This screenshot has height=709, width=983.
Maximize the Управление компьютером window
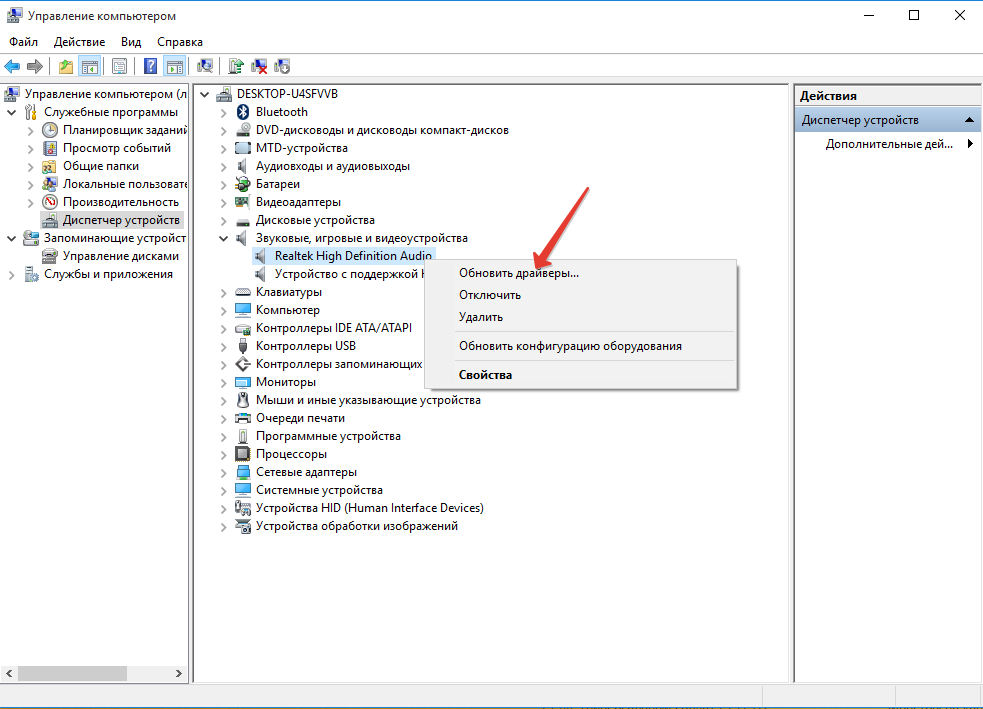(x=914, y=15)
